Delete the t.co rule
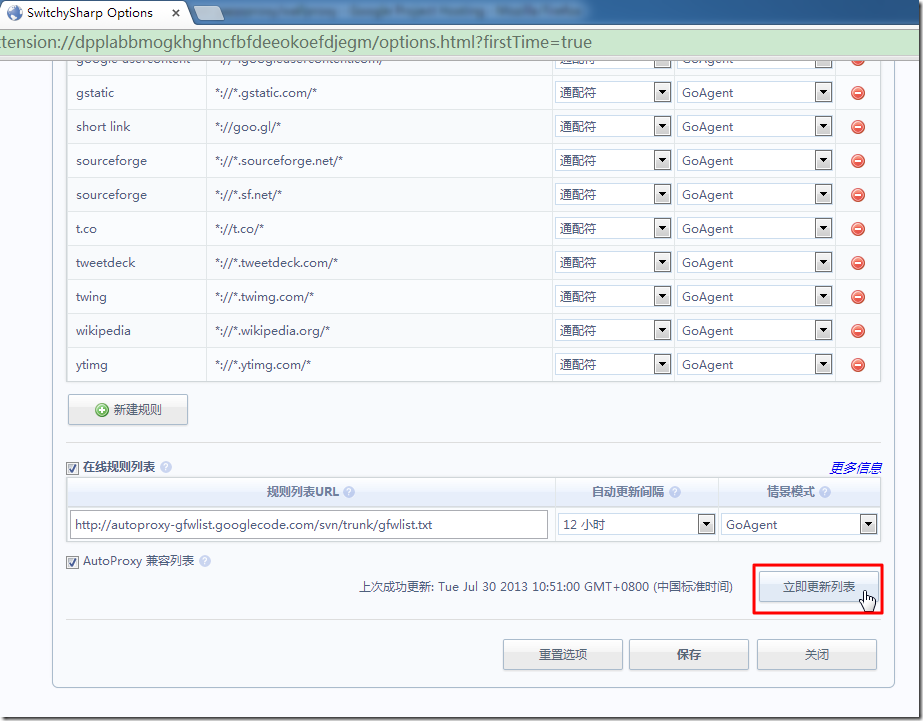 (858, 229)
